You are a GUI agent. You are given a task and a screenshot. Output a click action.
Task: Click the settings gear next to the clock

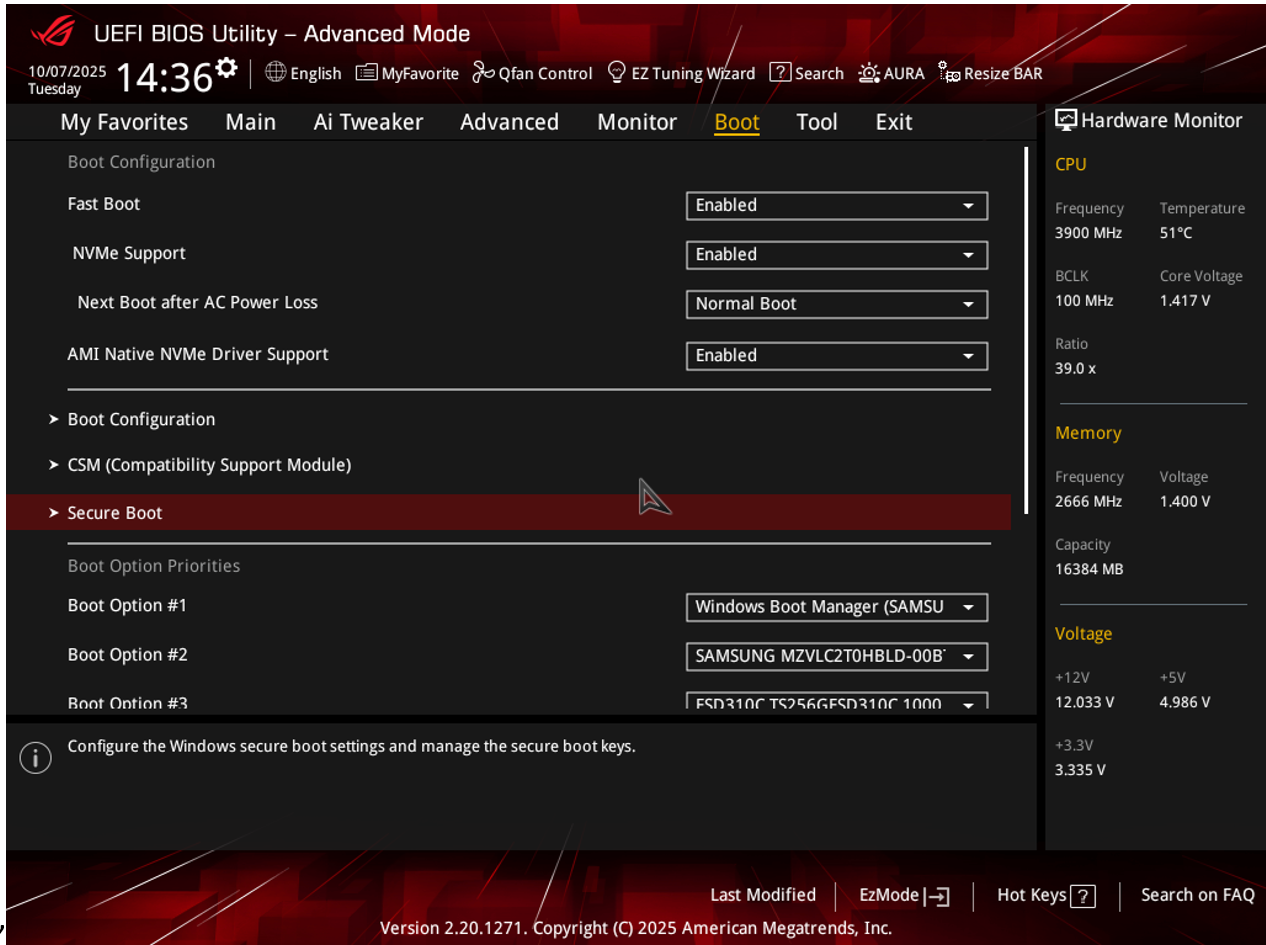click(227, 68)
